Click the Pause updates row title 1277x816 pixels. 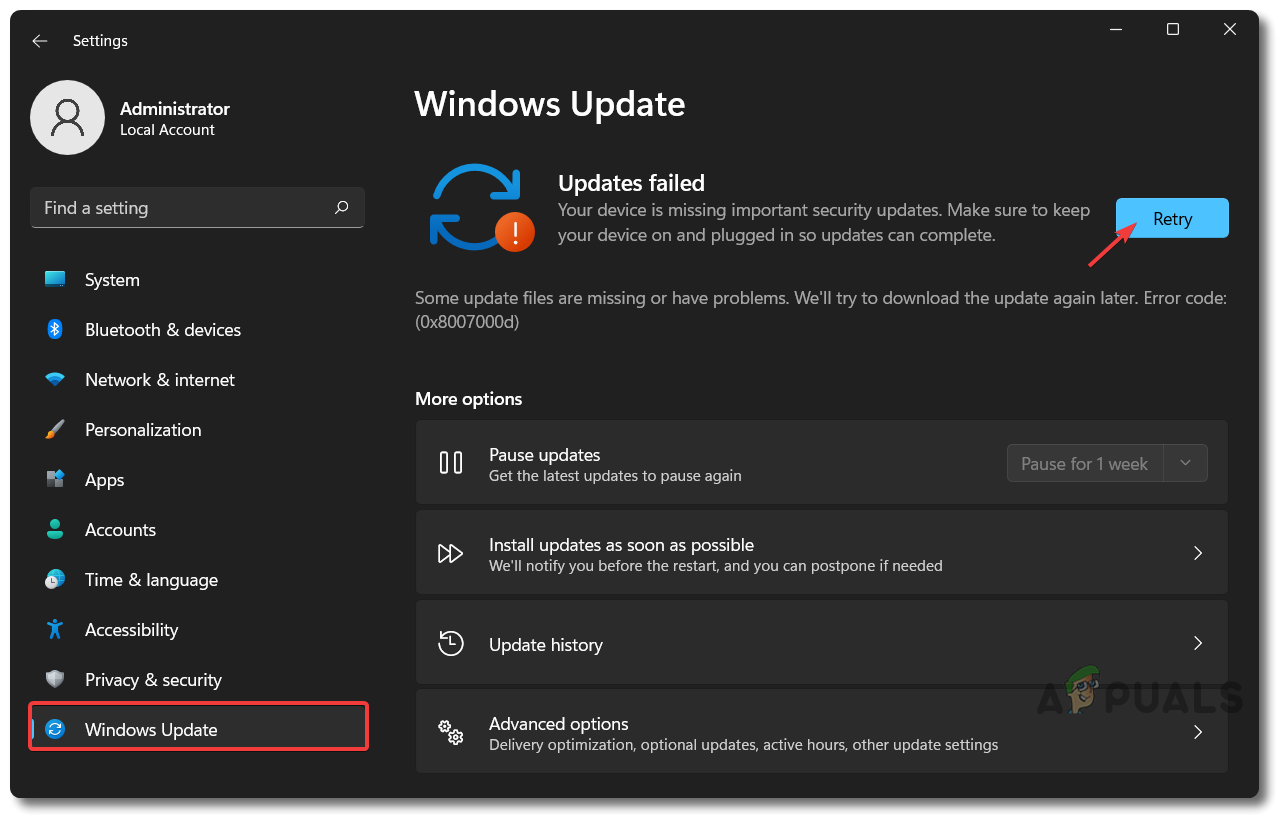tap(545, 455)
